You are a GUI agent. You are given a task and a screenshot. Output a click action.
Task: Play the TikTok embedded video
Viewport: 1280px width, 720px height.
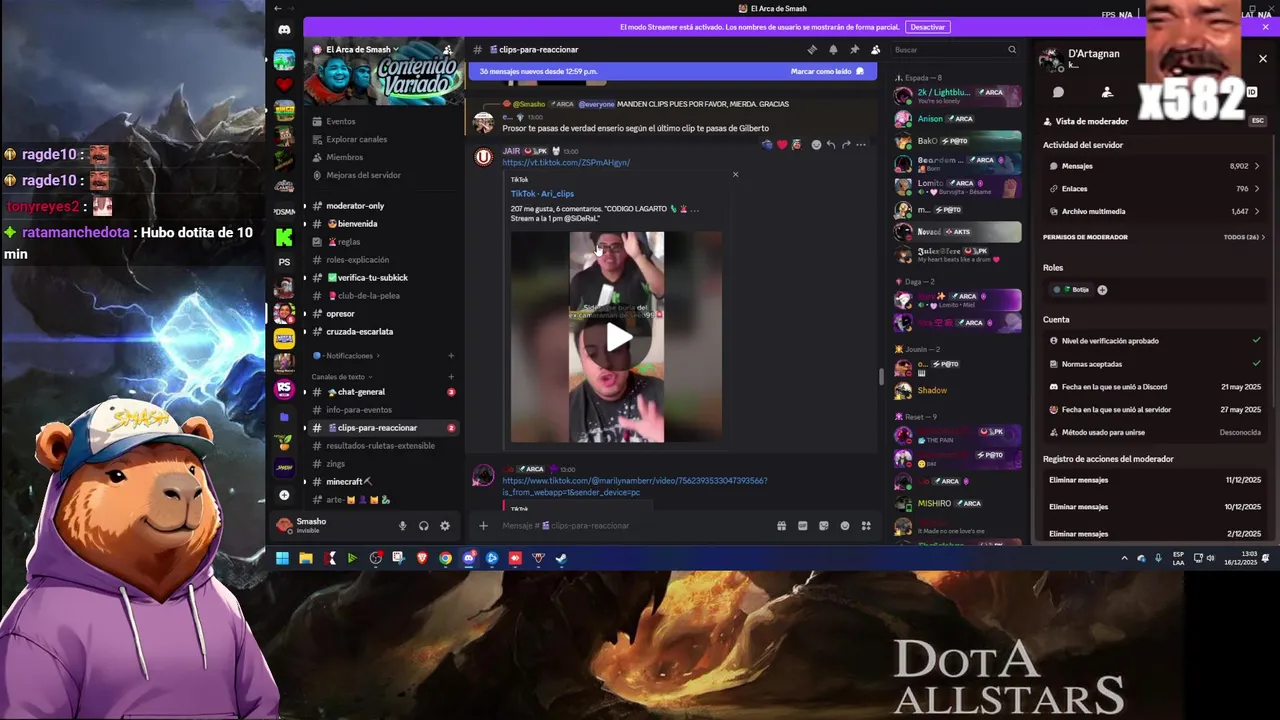tap(617, 337)
